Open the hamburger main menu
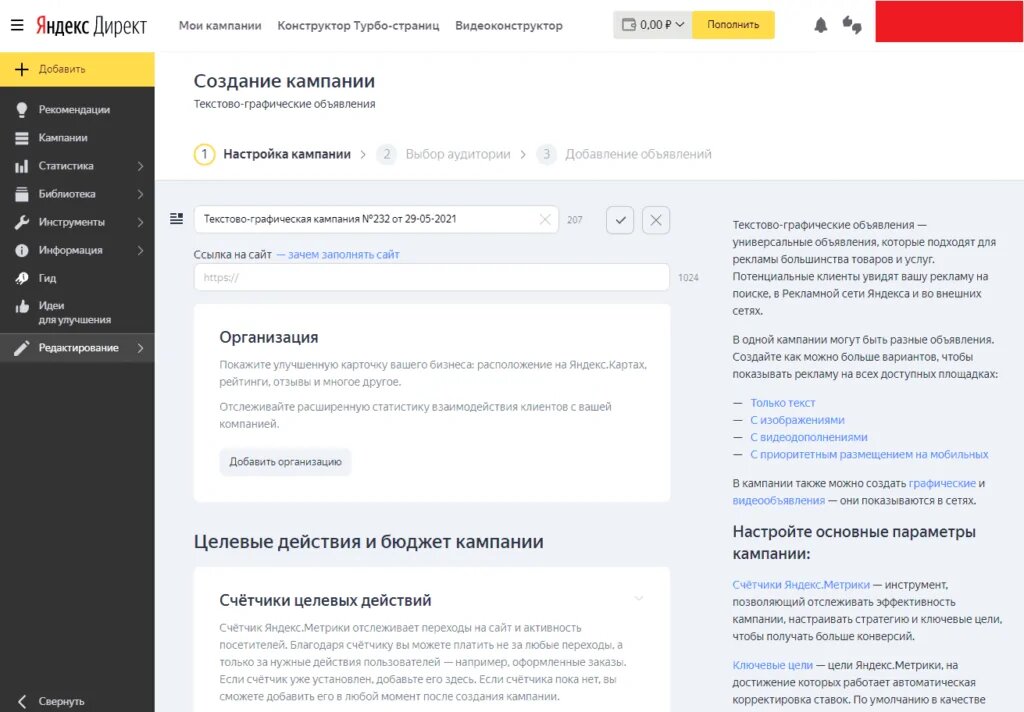Viewport: 1024px width, 712px height. coord(17,25)
